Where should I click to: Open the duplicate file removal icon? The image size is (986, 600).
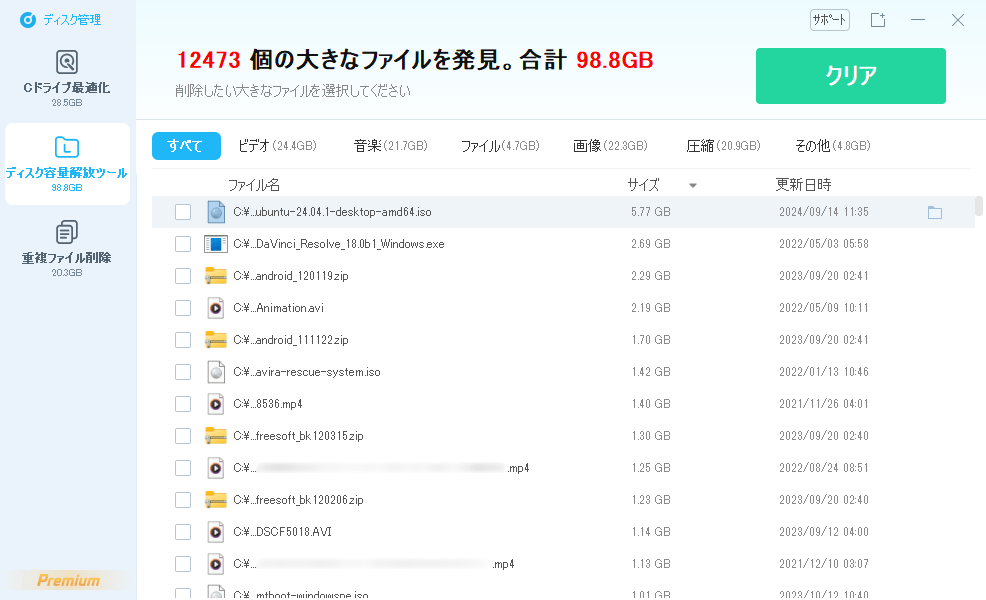67,232
